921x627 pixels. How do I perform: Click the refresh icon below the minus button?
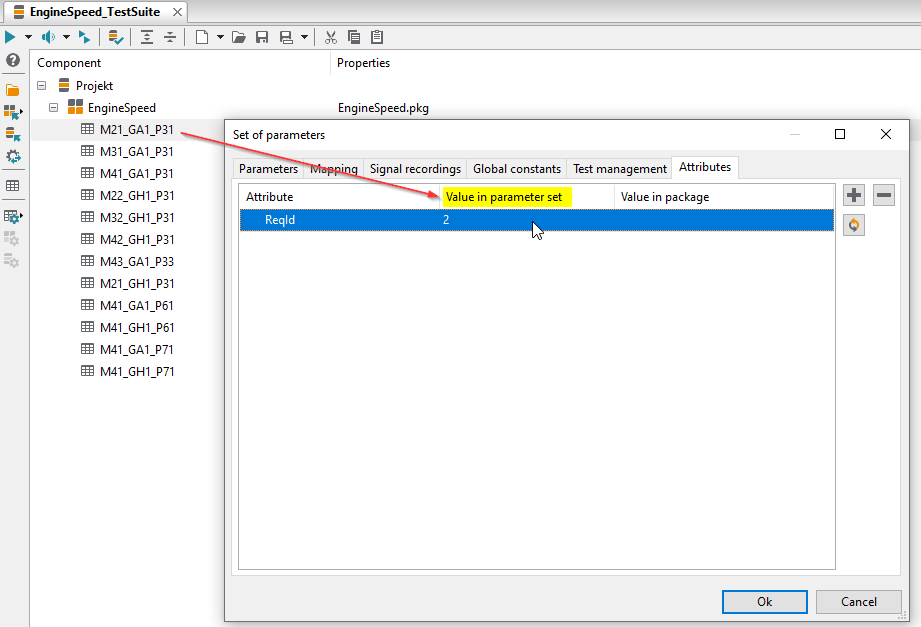point(856,224)
